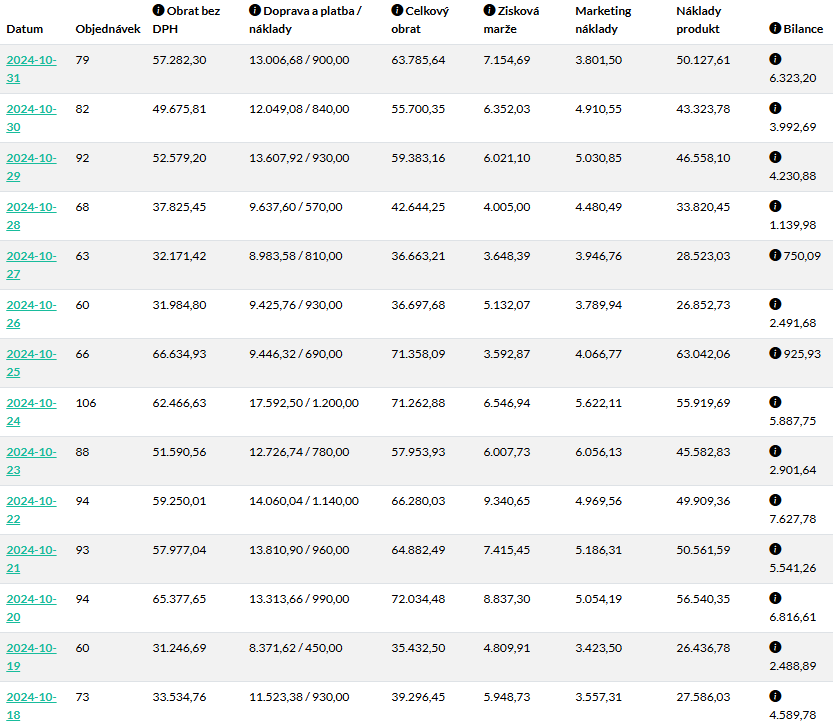
Task: Click info icon next to 750,09 balance
Action: pos(775,256)
